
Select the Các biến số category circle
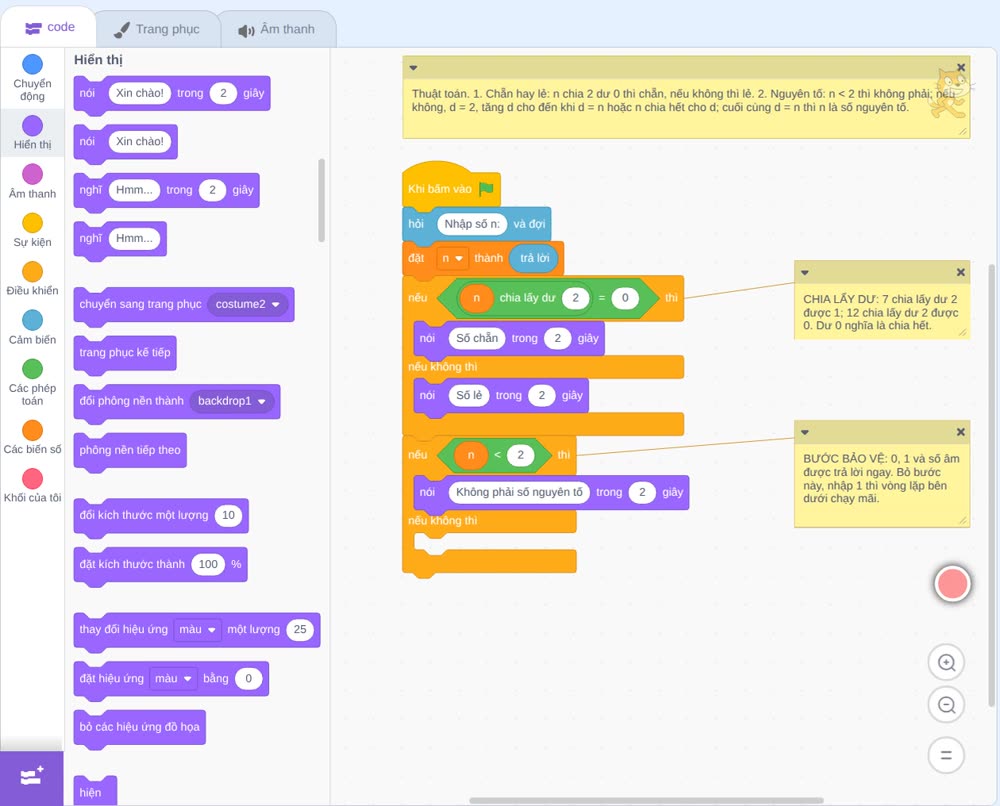tap(33, 430)
